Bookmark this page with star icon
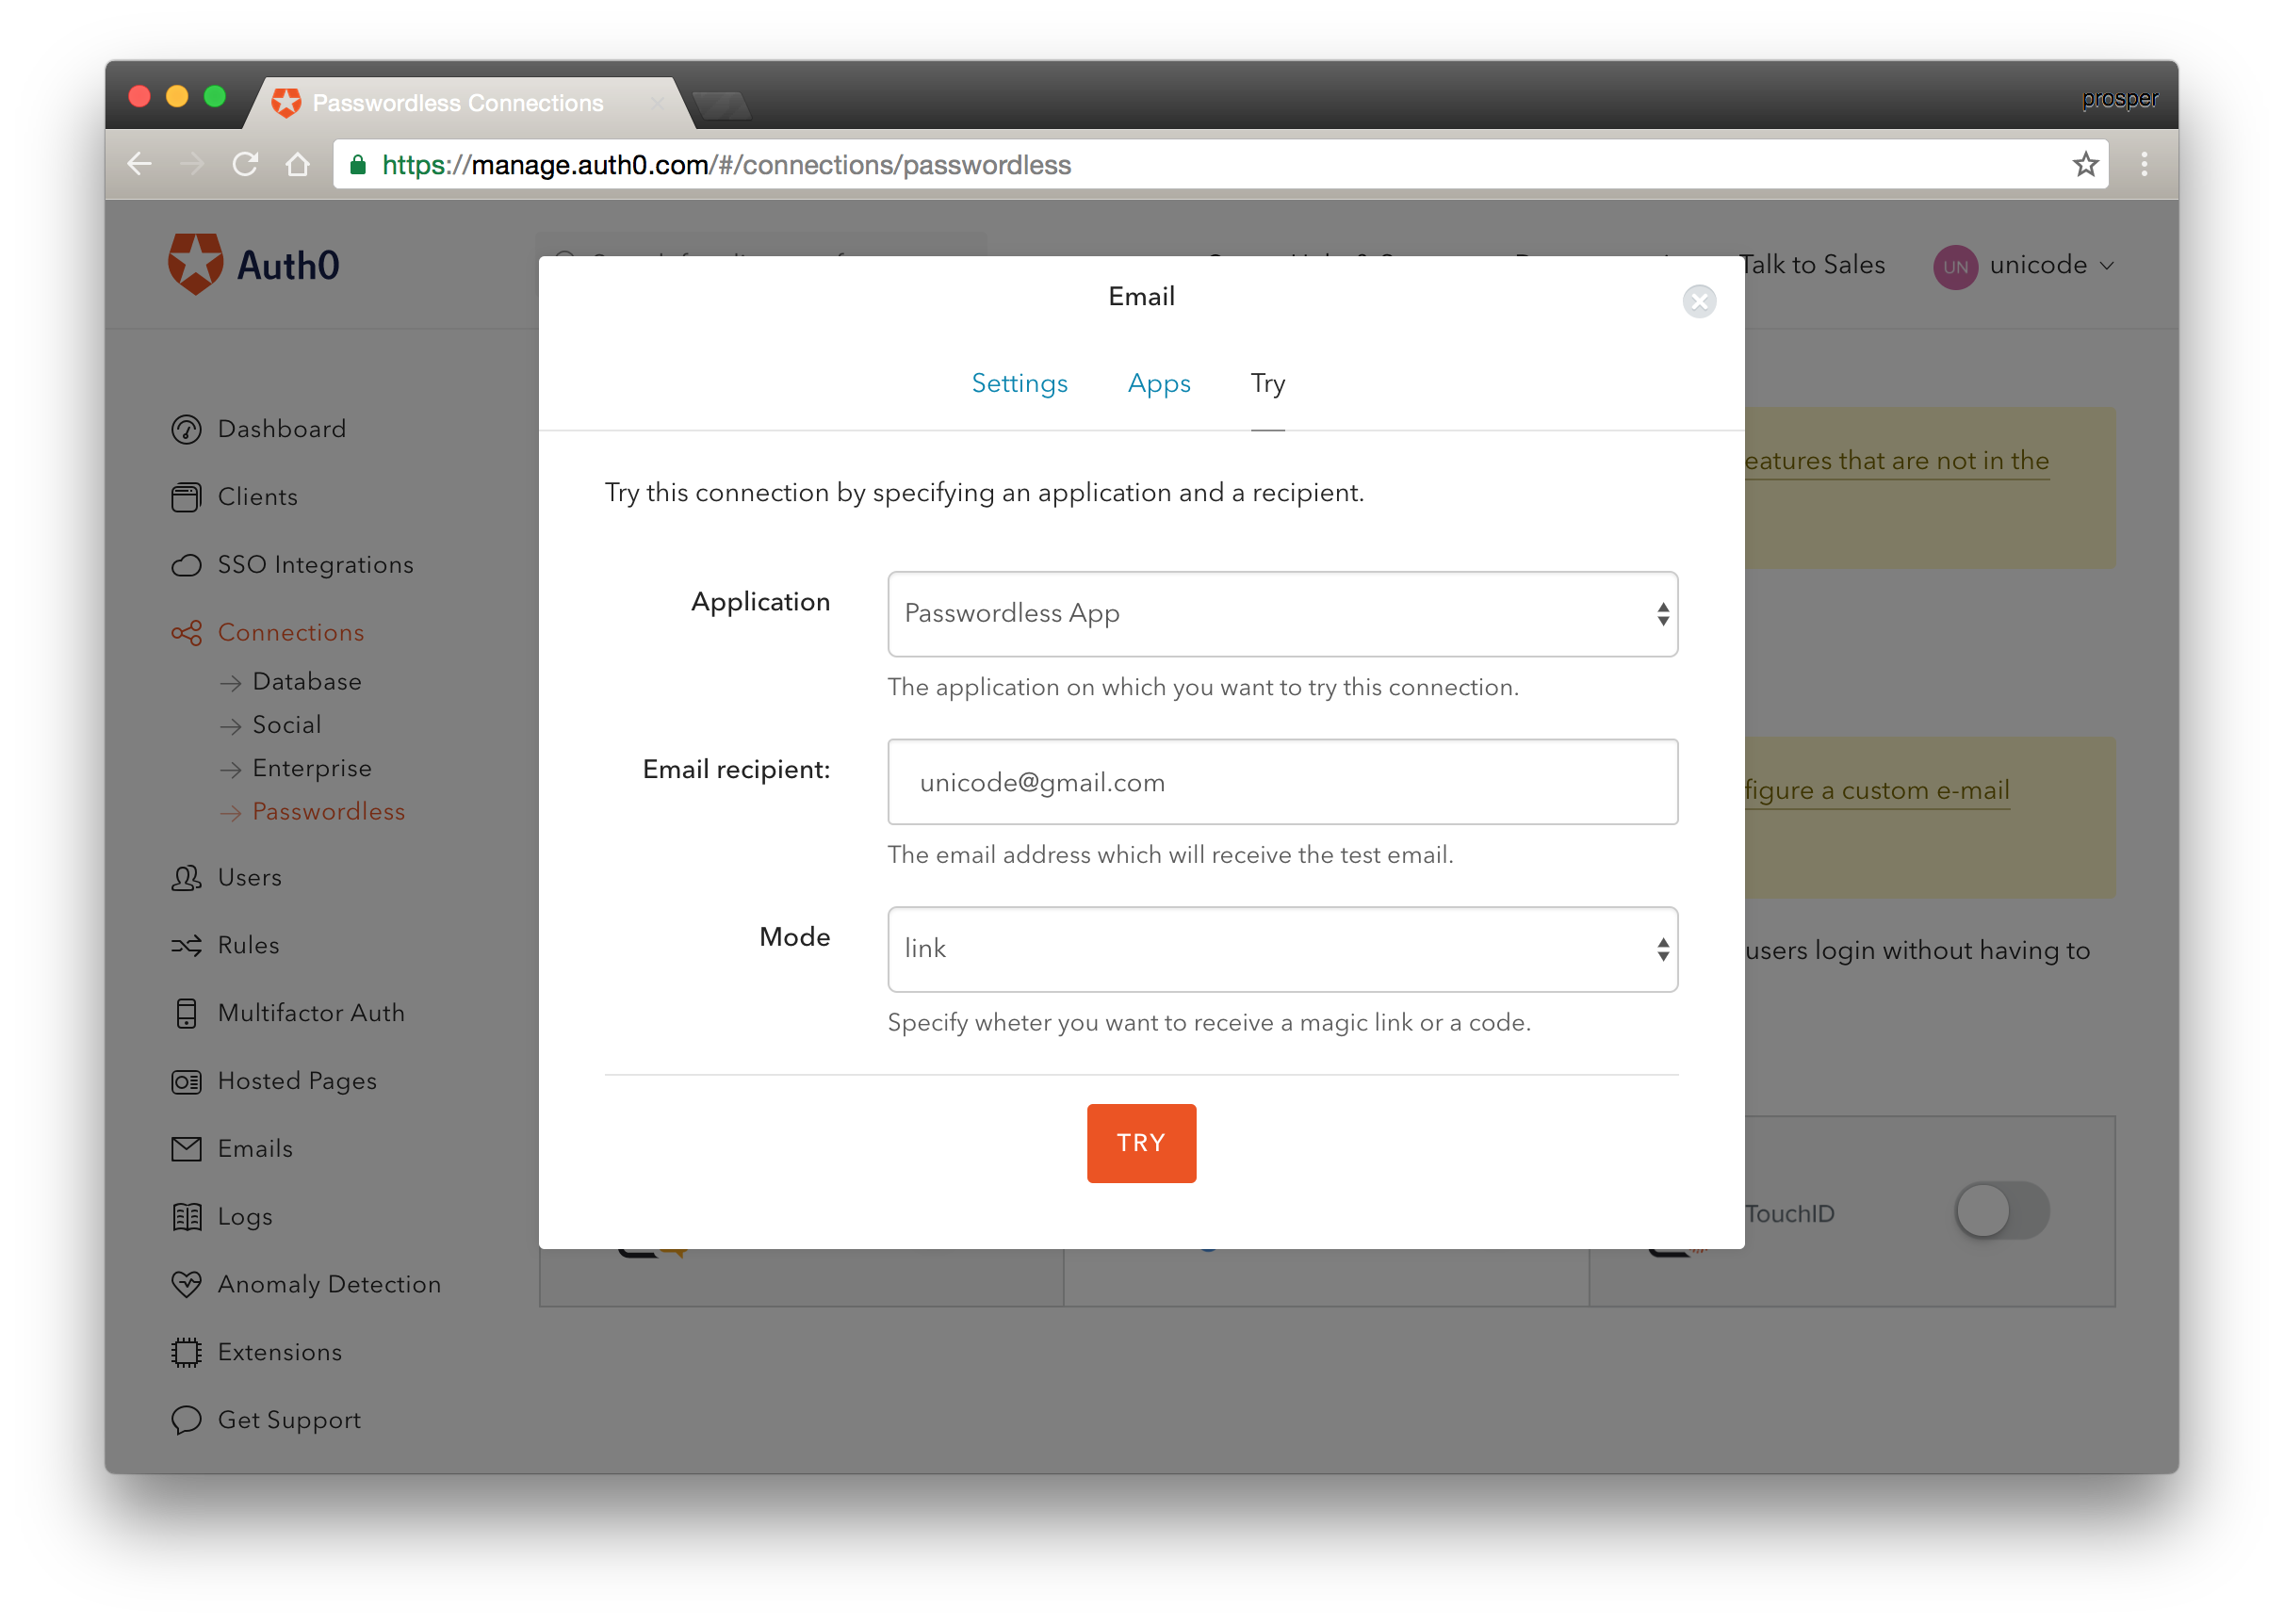2284x1624 pixels. 2085,164
